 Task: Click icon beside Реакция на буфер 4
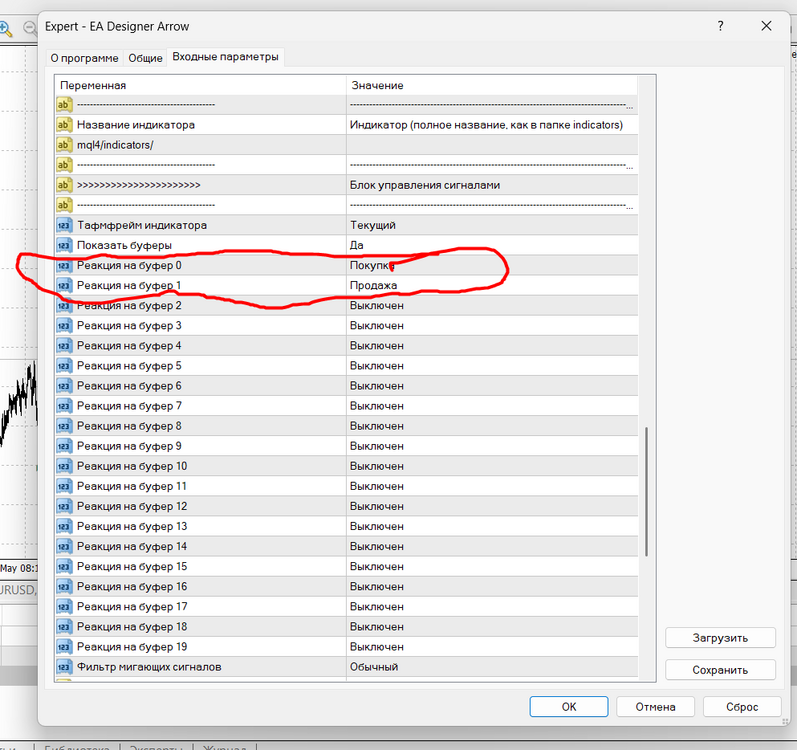coord(64,346)
